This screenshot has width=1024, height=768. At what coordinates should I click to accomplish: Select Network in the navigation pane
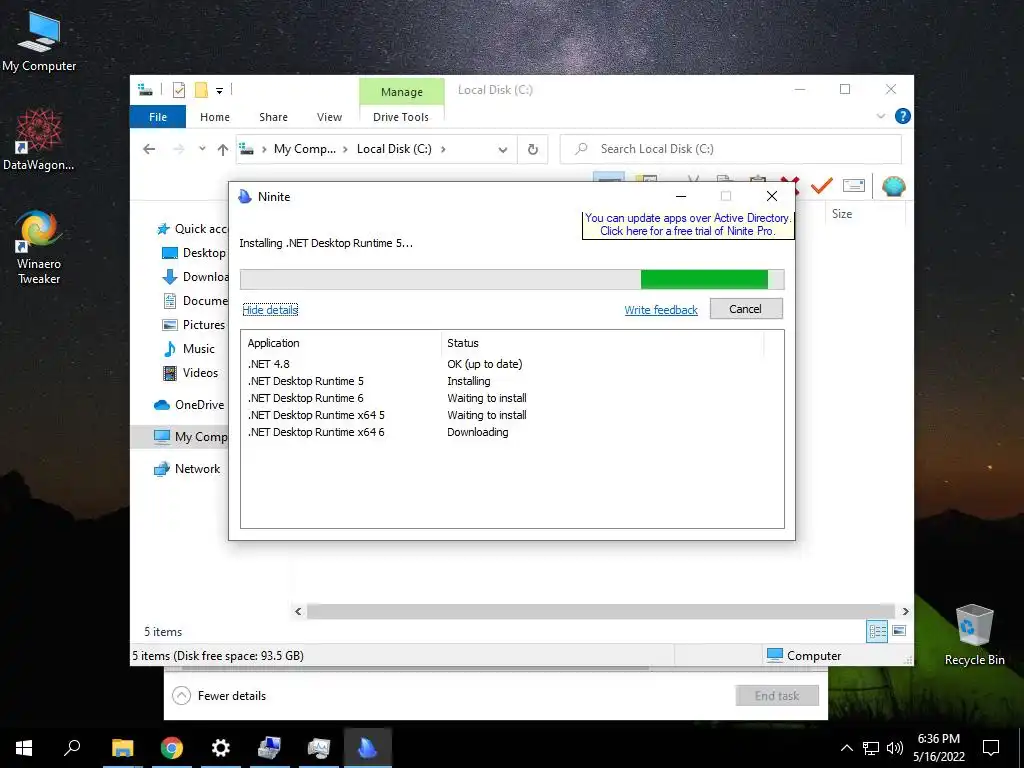coord(187,469)
